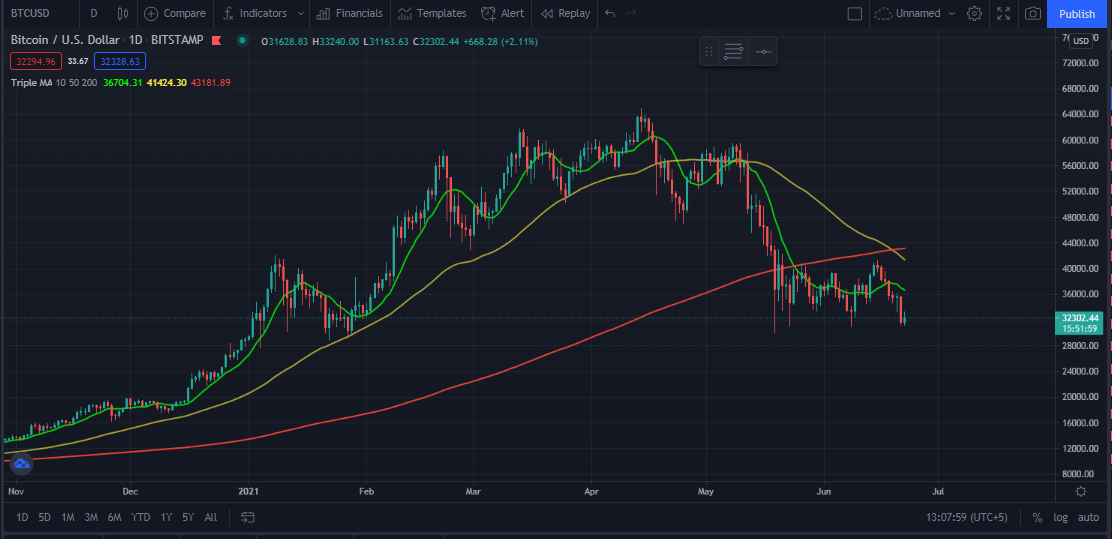
Task: Open the Unnamed layout cloud save
Action: click(x=906, y=13)
